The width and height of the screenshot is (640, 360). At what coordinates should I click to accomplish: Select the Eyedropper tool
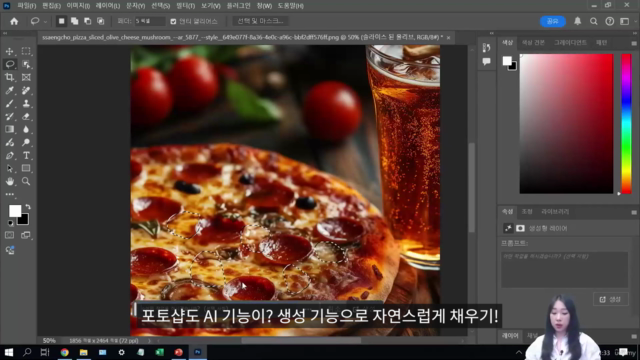pos(9,90)
